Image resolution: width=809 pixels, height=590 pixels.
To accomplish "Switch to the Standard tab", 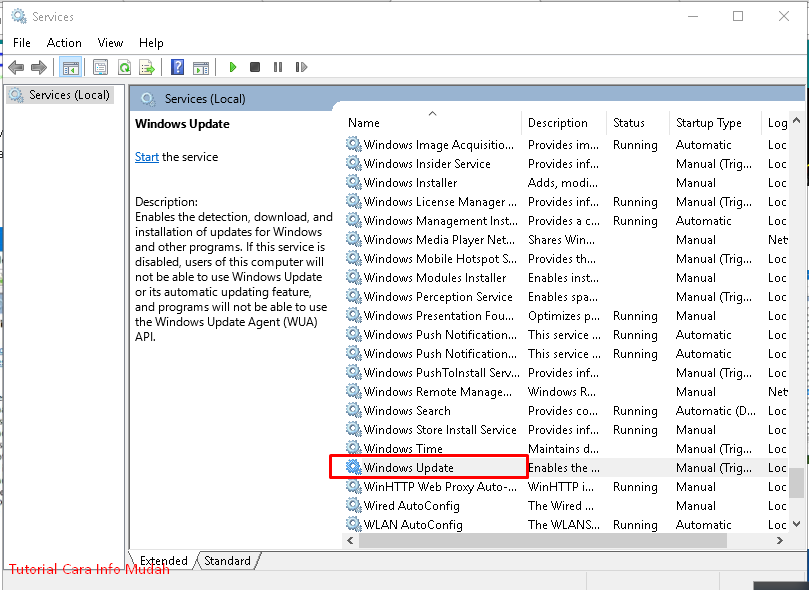I will [x=227, y=561].
